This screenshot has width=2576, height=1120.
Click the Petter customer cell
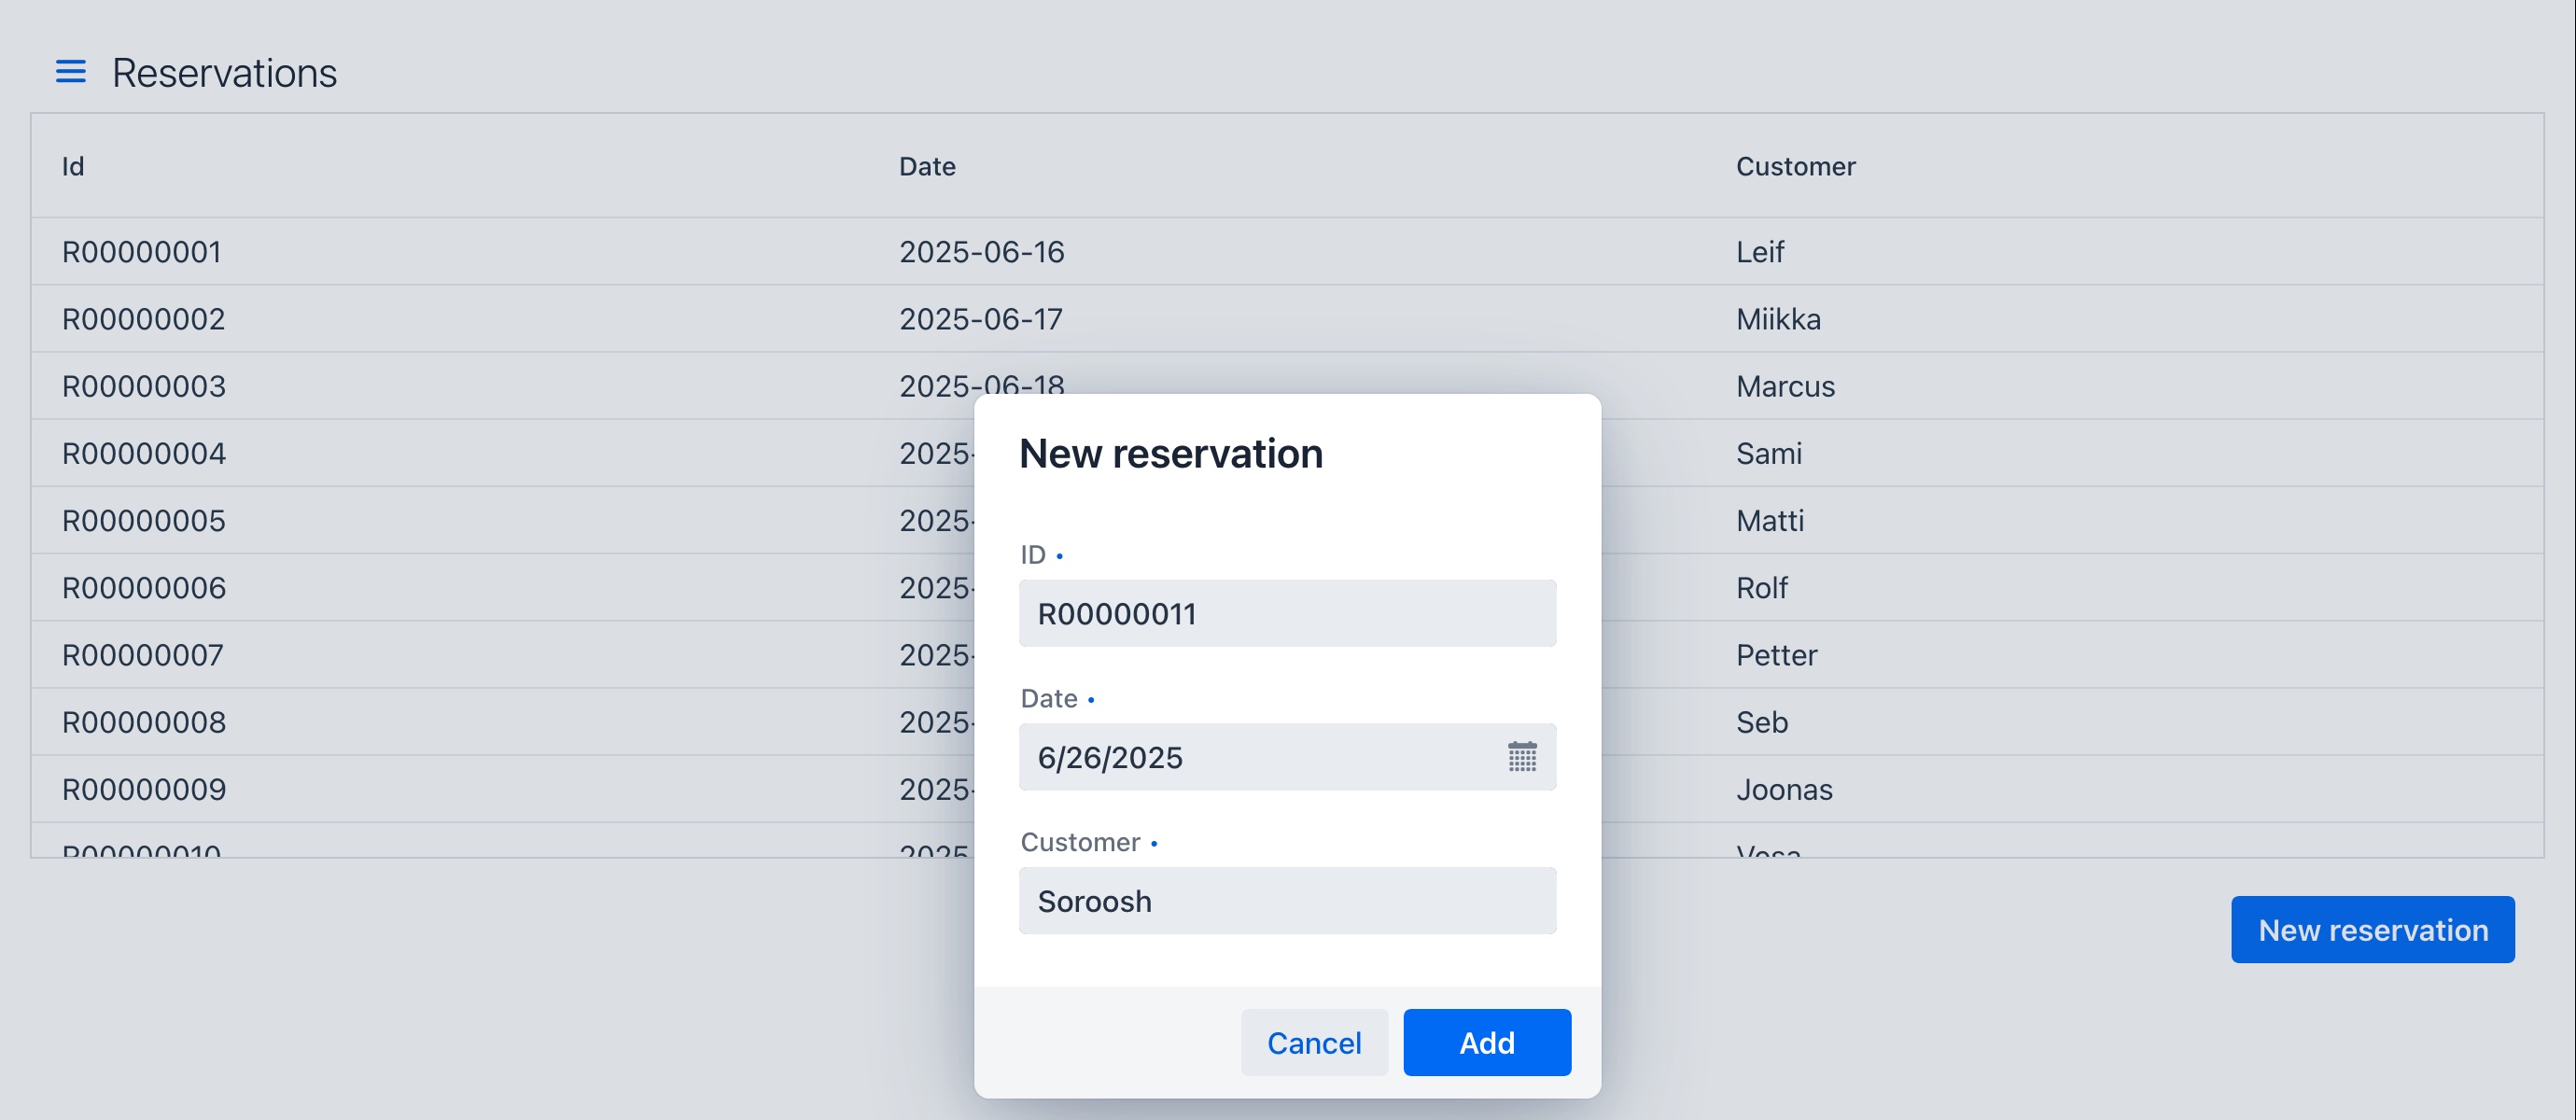click(1775, 655)
